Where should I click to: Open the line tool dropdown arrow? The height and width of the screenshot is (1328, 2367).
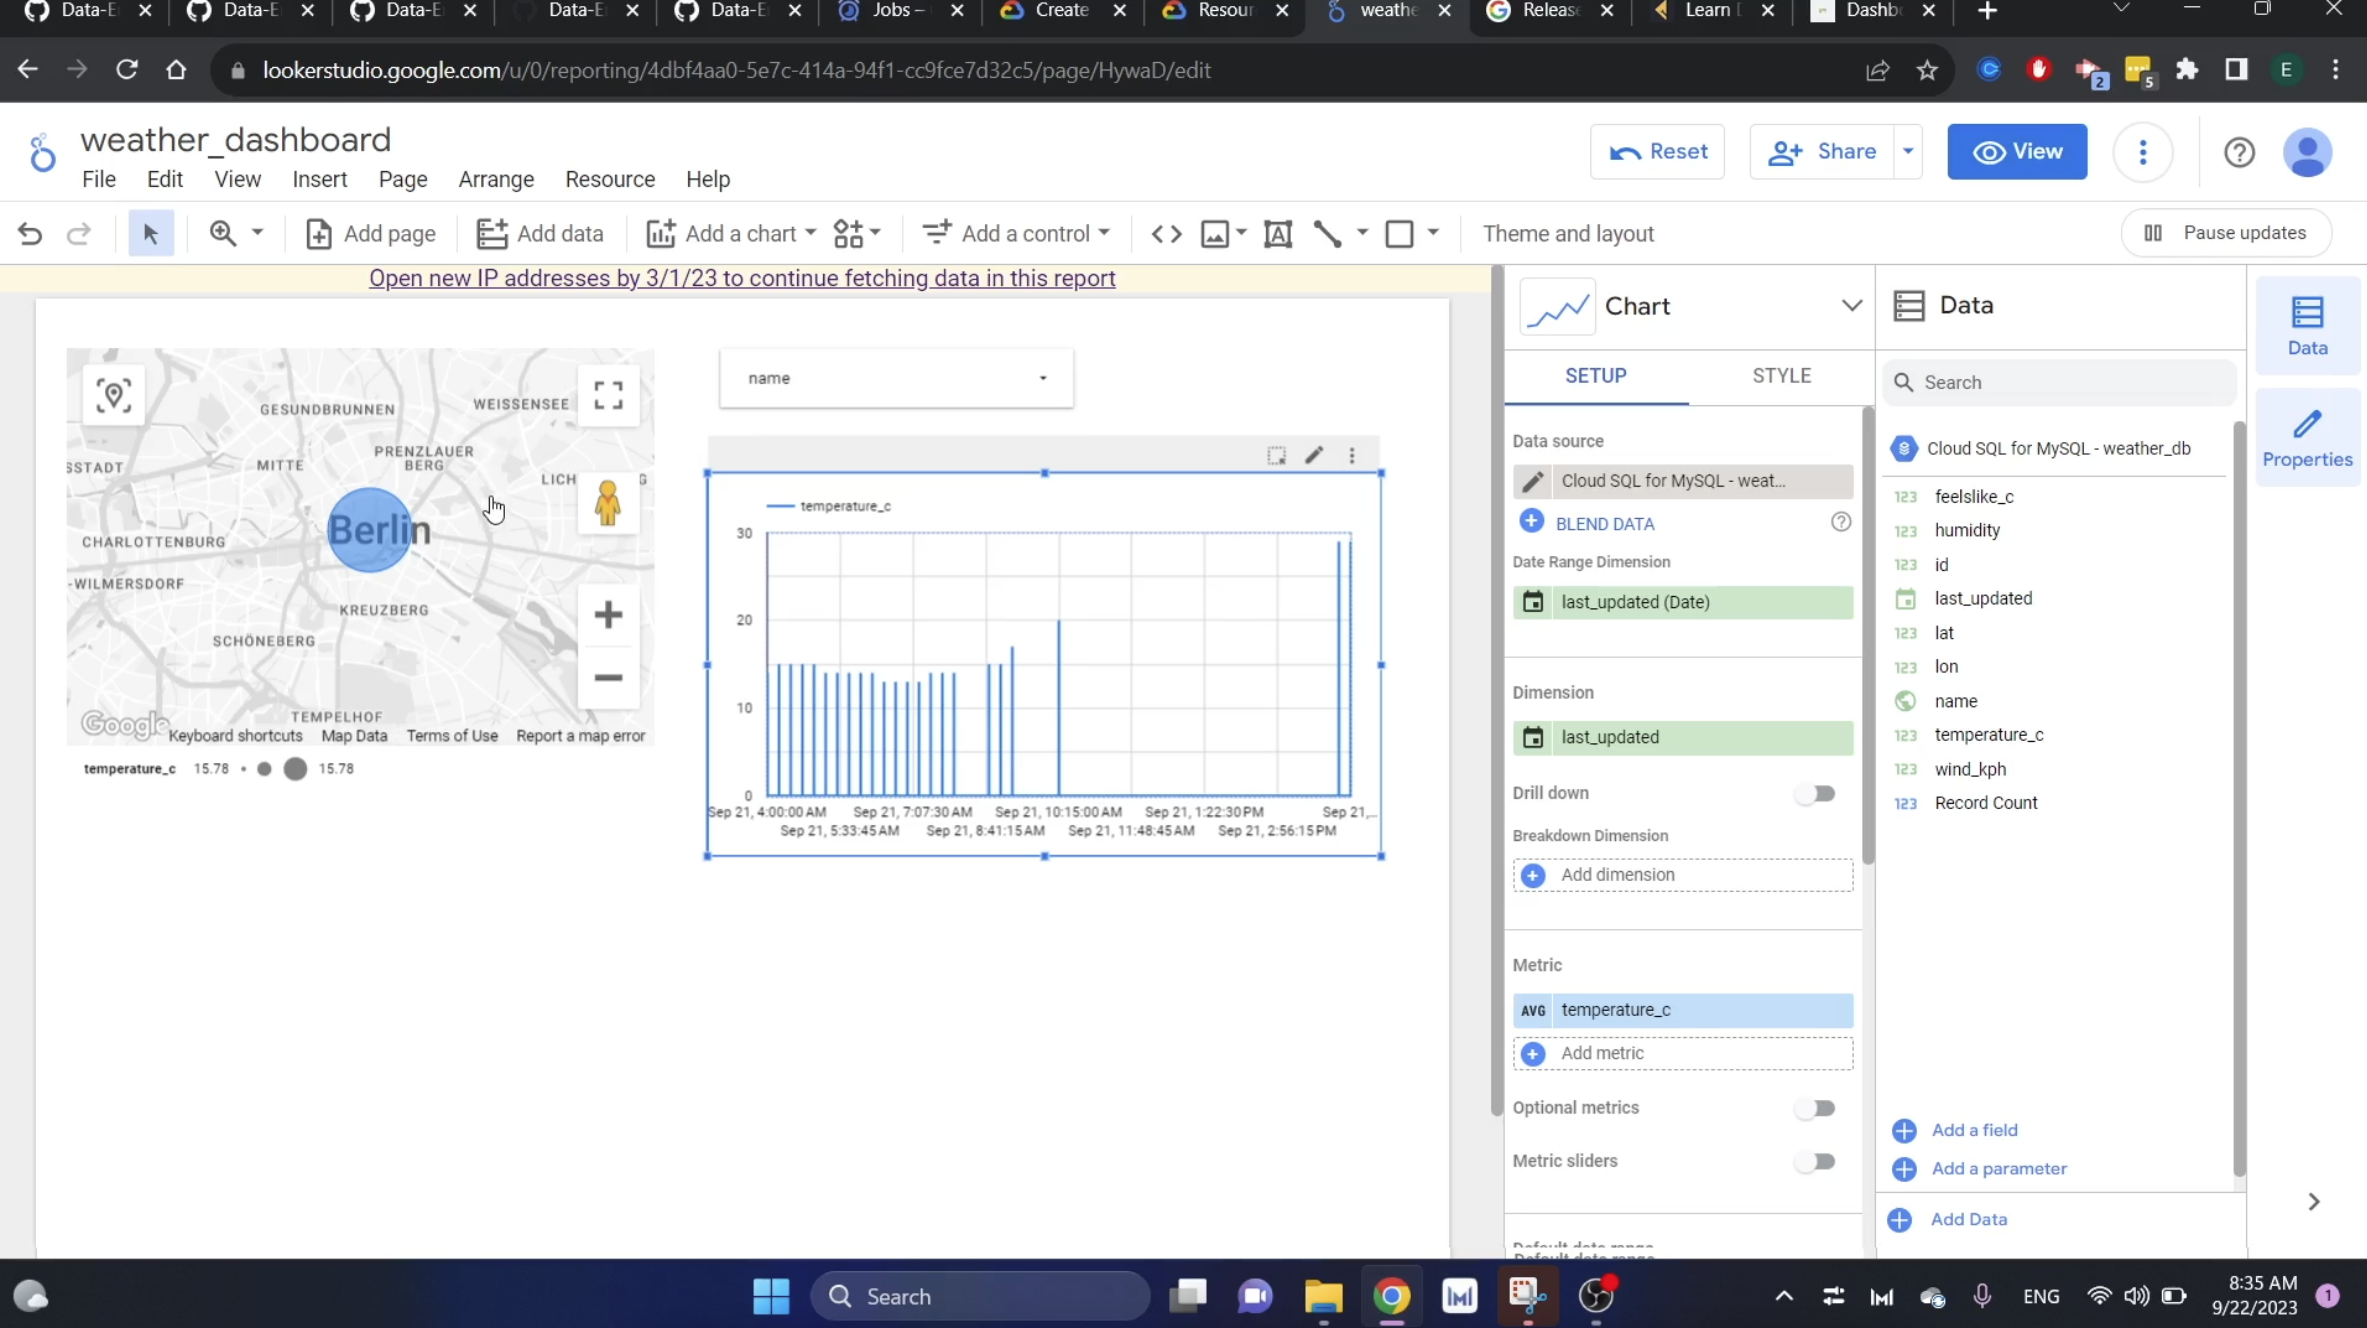[1361, 233]
